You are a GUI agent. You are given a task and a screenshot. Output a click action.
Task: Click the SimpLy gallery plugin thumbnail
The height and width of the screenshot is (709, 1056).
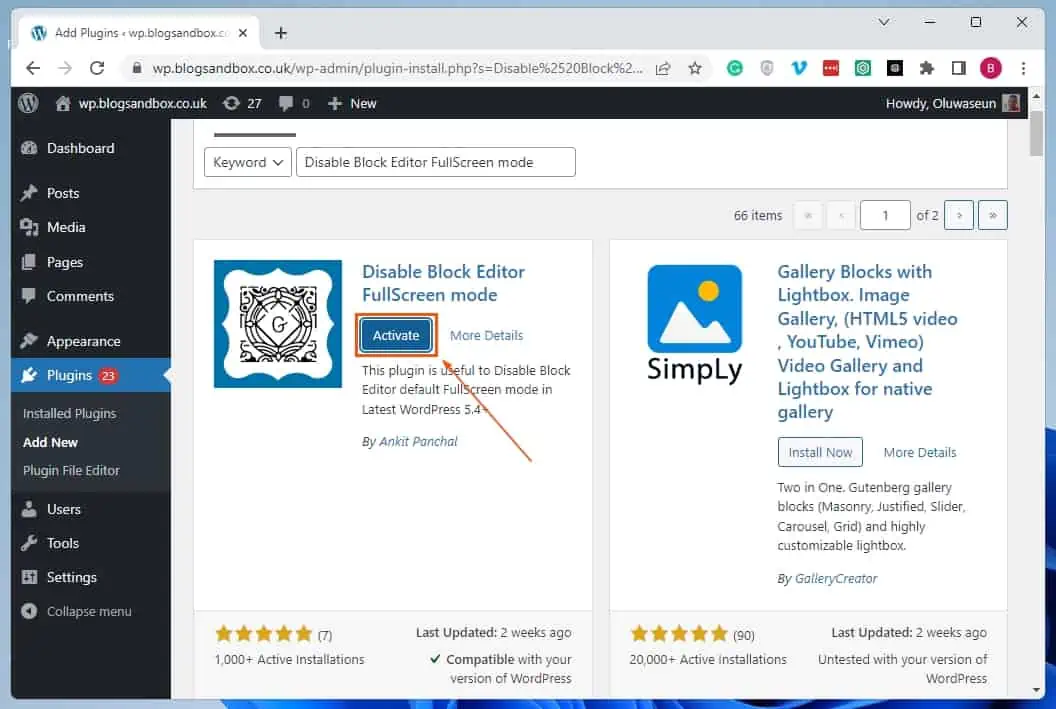pyautogui.click(x=694, y=324)
